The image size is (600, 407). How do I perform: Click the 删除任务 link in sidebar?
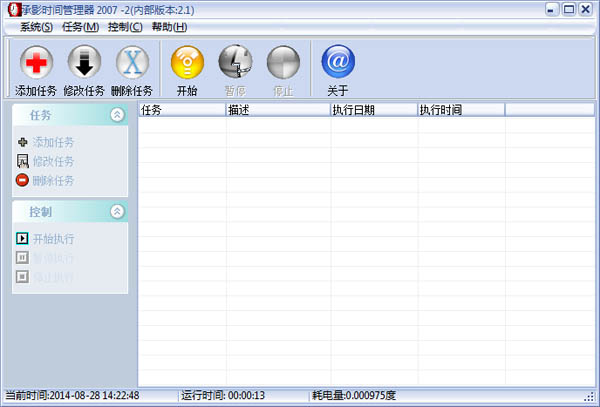click(x=53, y=180)
